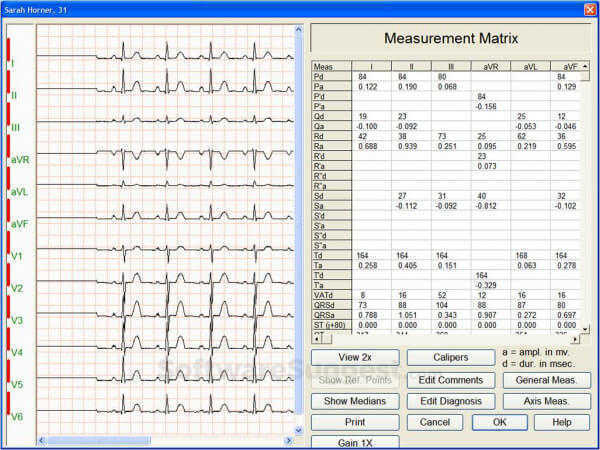Cancel the measurement dialog
Image resolution: width=600 pixels, height=450 pixels.
[x=435, y=422]
